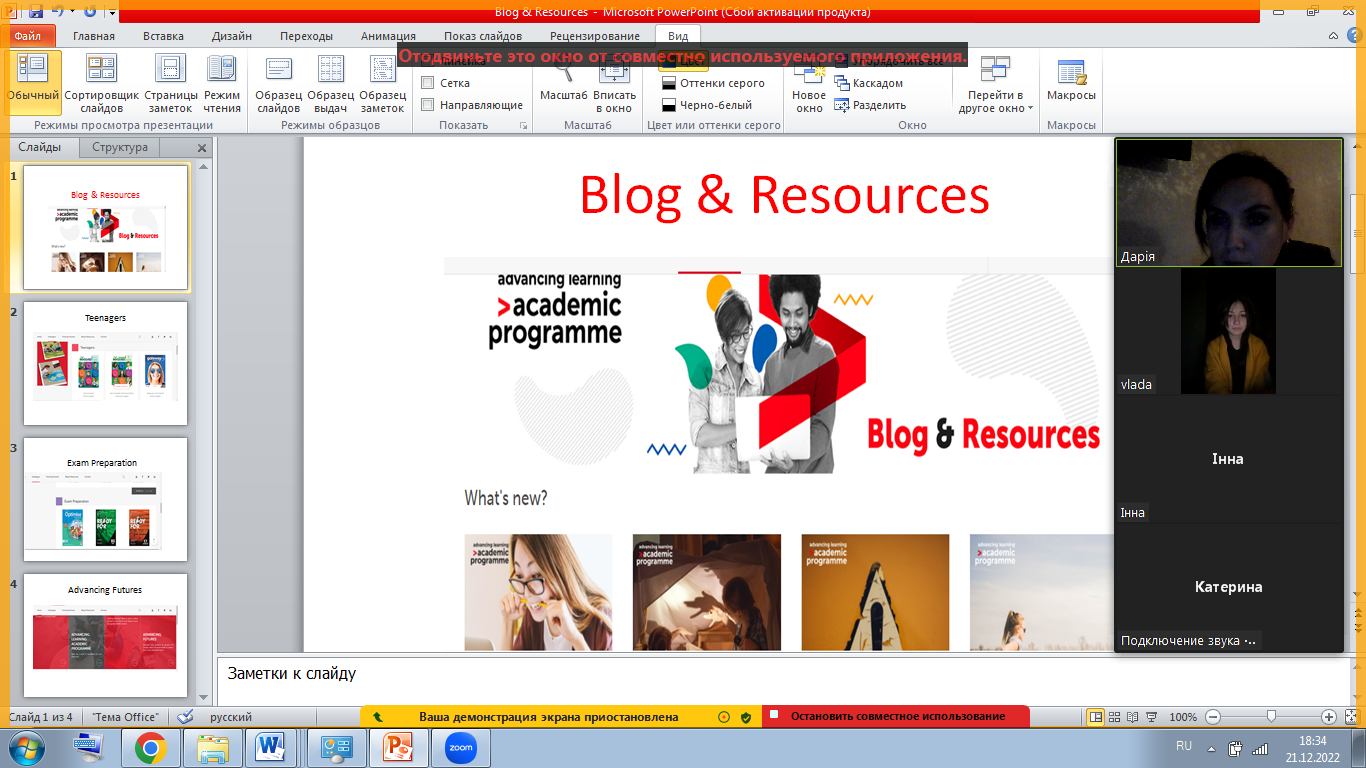Show hidden tray icons arrow
This screenshot has width=1366, height=768.
click(x=1211, y=748)
